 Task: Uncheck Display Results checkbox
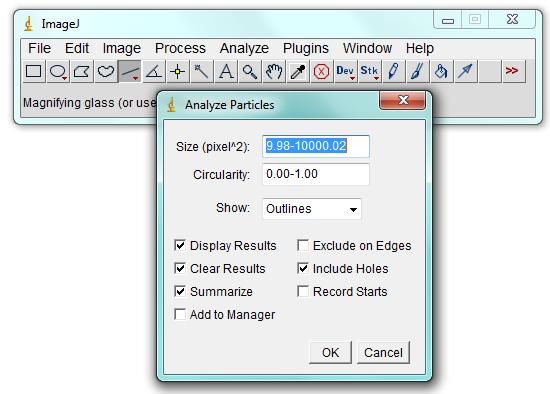180,245
